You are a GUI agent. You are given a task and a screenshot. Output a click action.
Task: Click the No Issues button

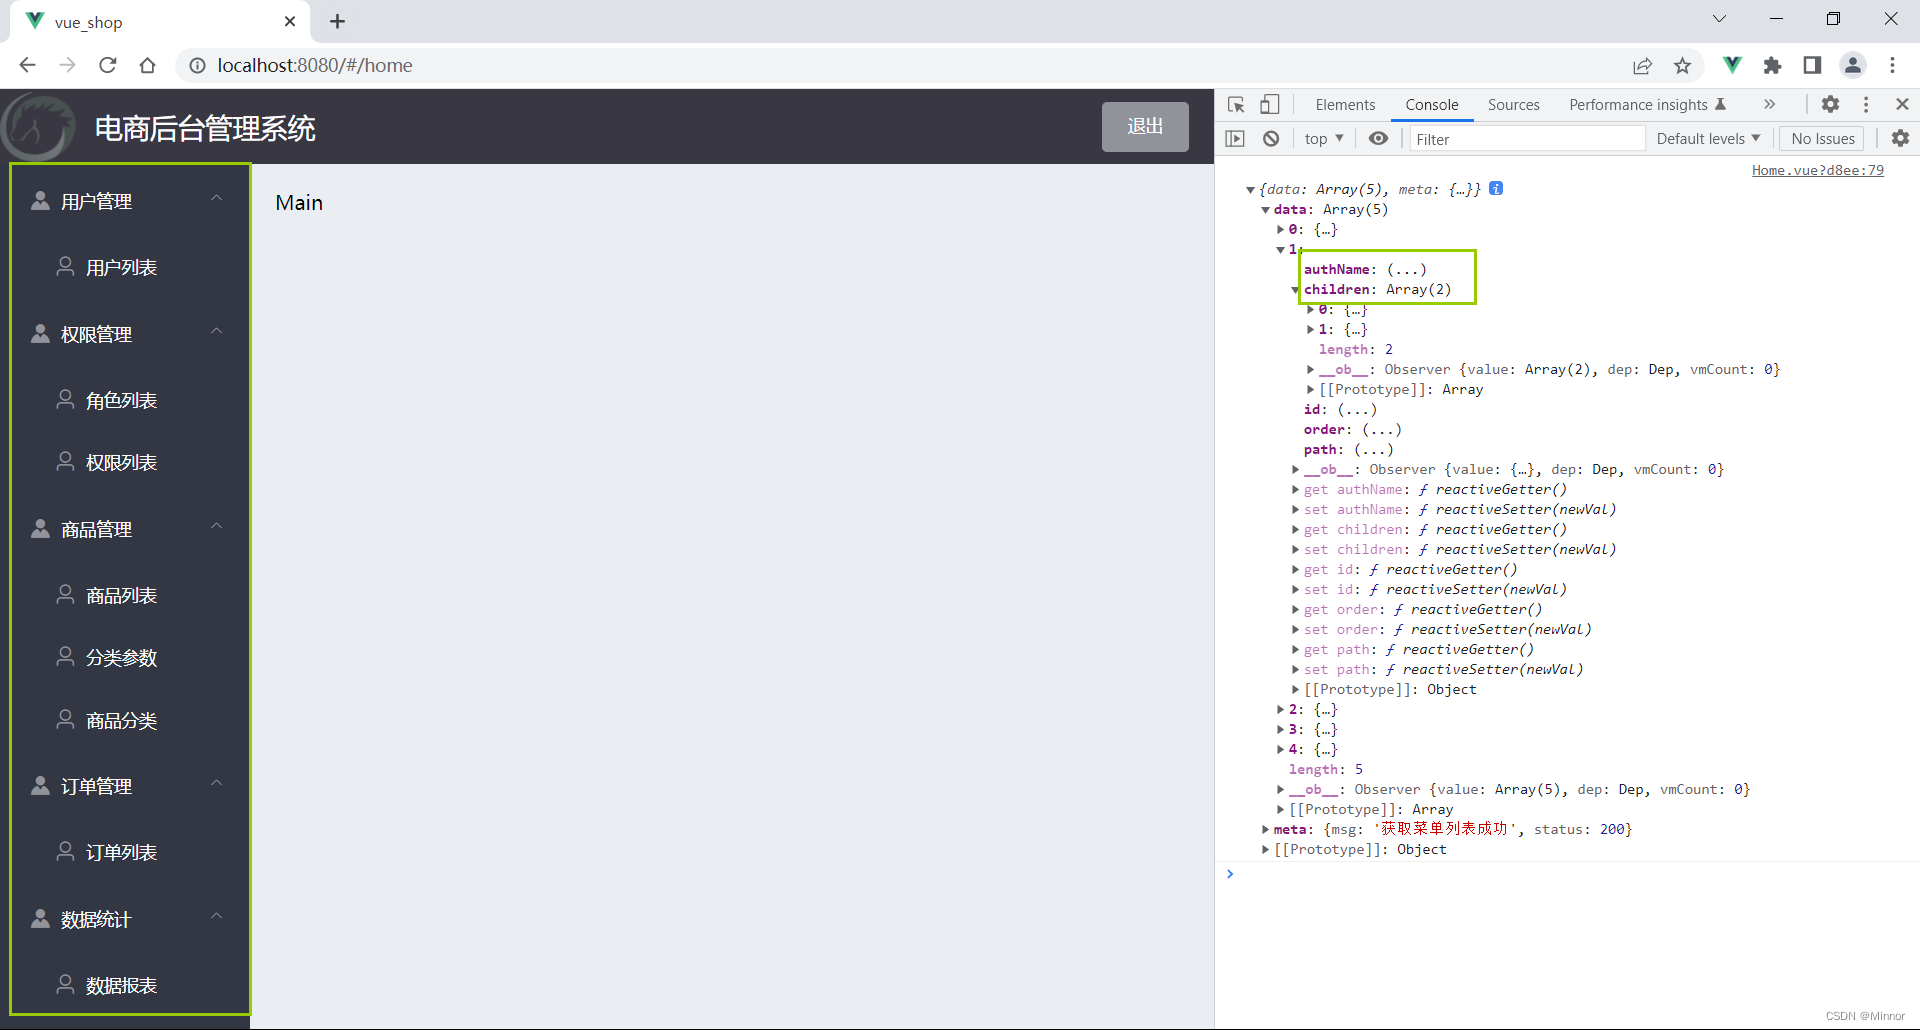pyautogui.click(x=1822, y=138)
